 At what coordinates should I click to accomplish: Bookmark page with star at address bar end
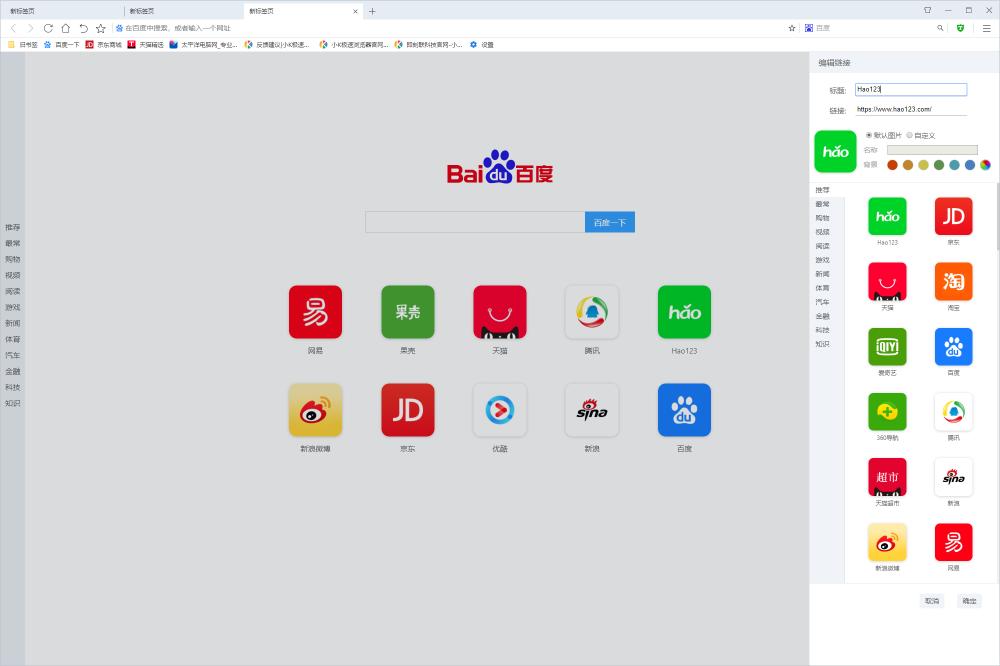792,28
